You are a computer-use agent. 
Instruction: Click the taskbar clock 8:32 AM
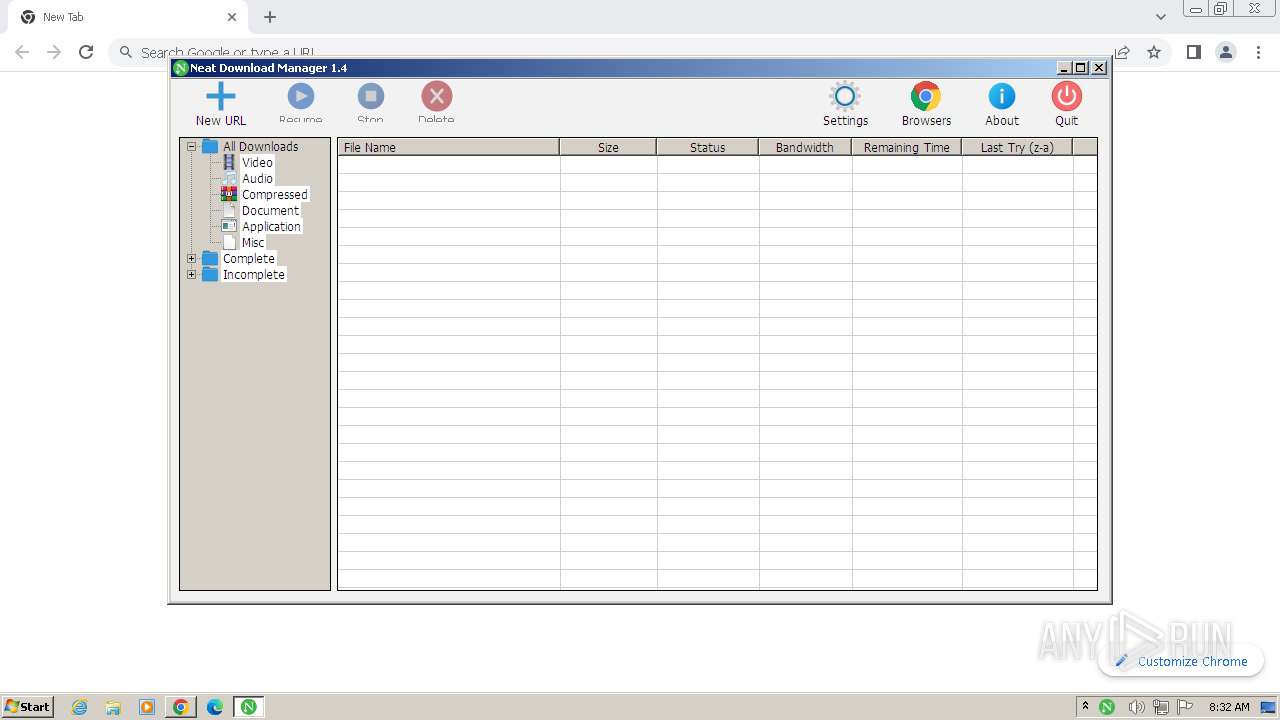(1229, 707)
